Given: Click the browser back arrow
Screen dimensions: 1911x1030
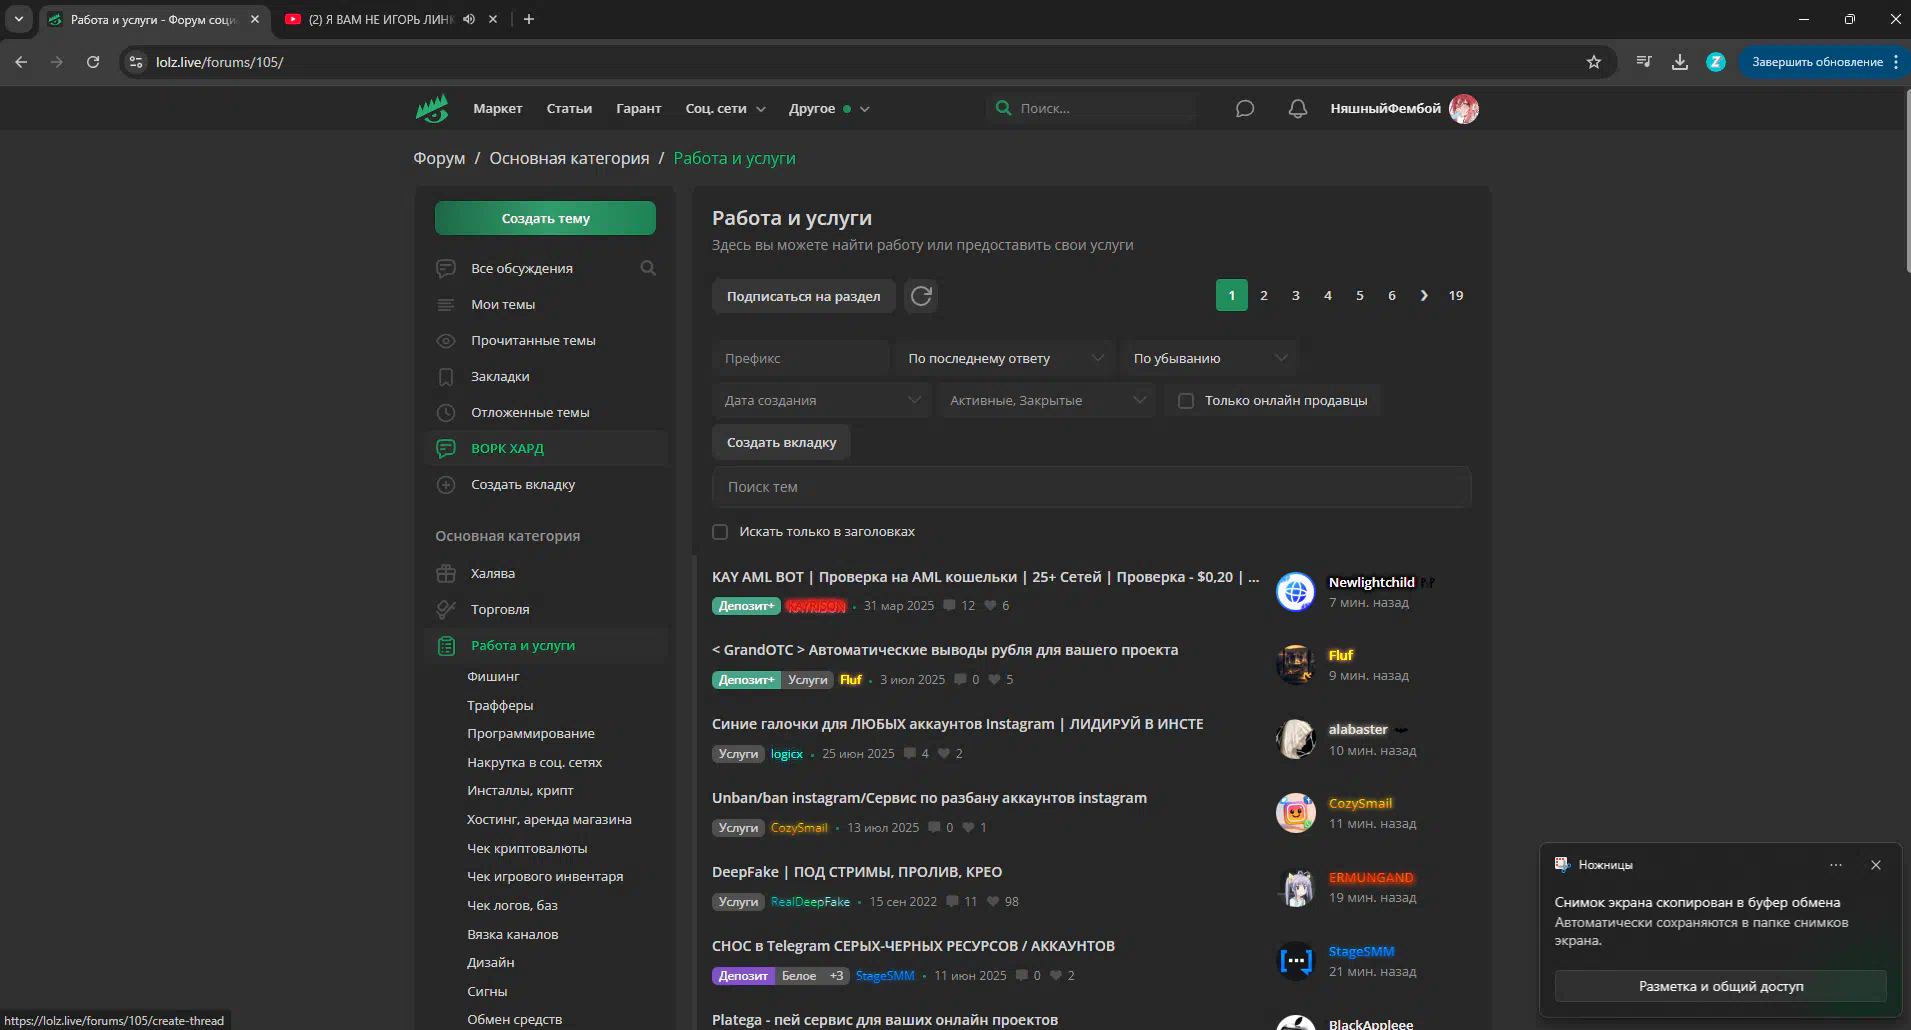Looking at the screenshot, I should click(x=21, y=62).
